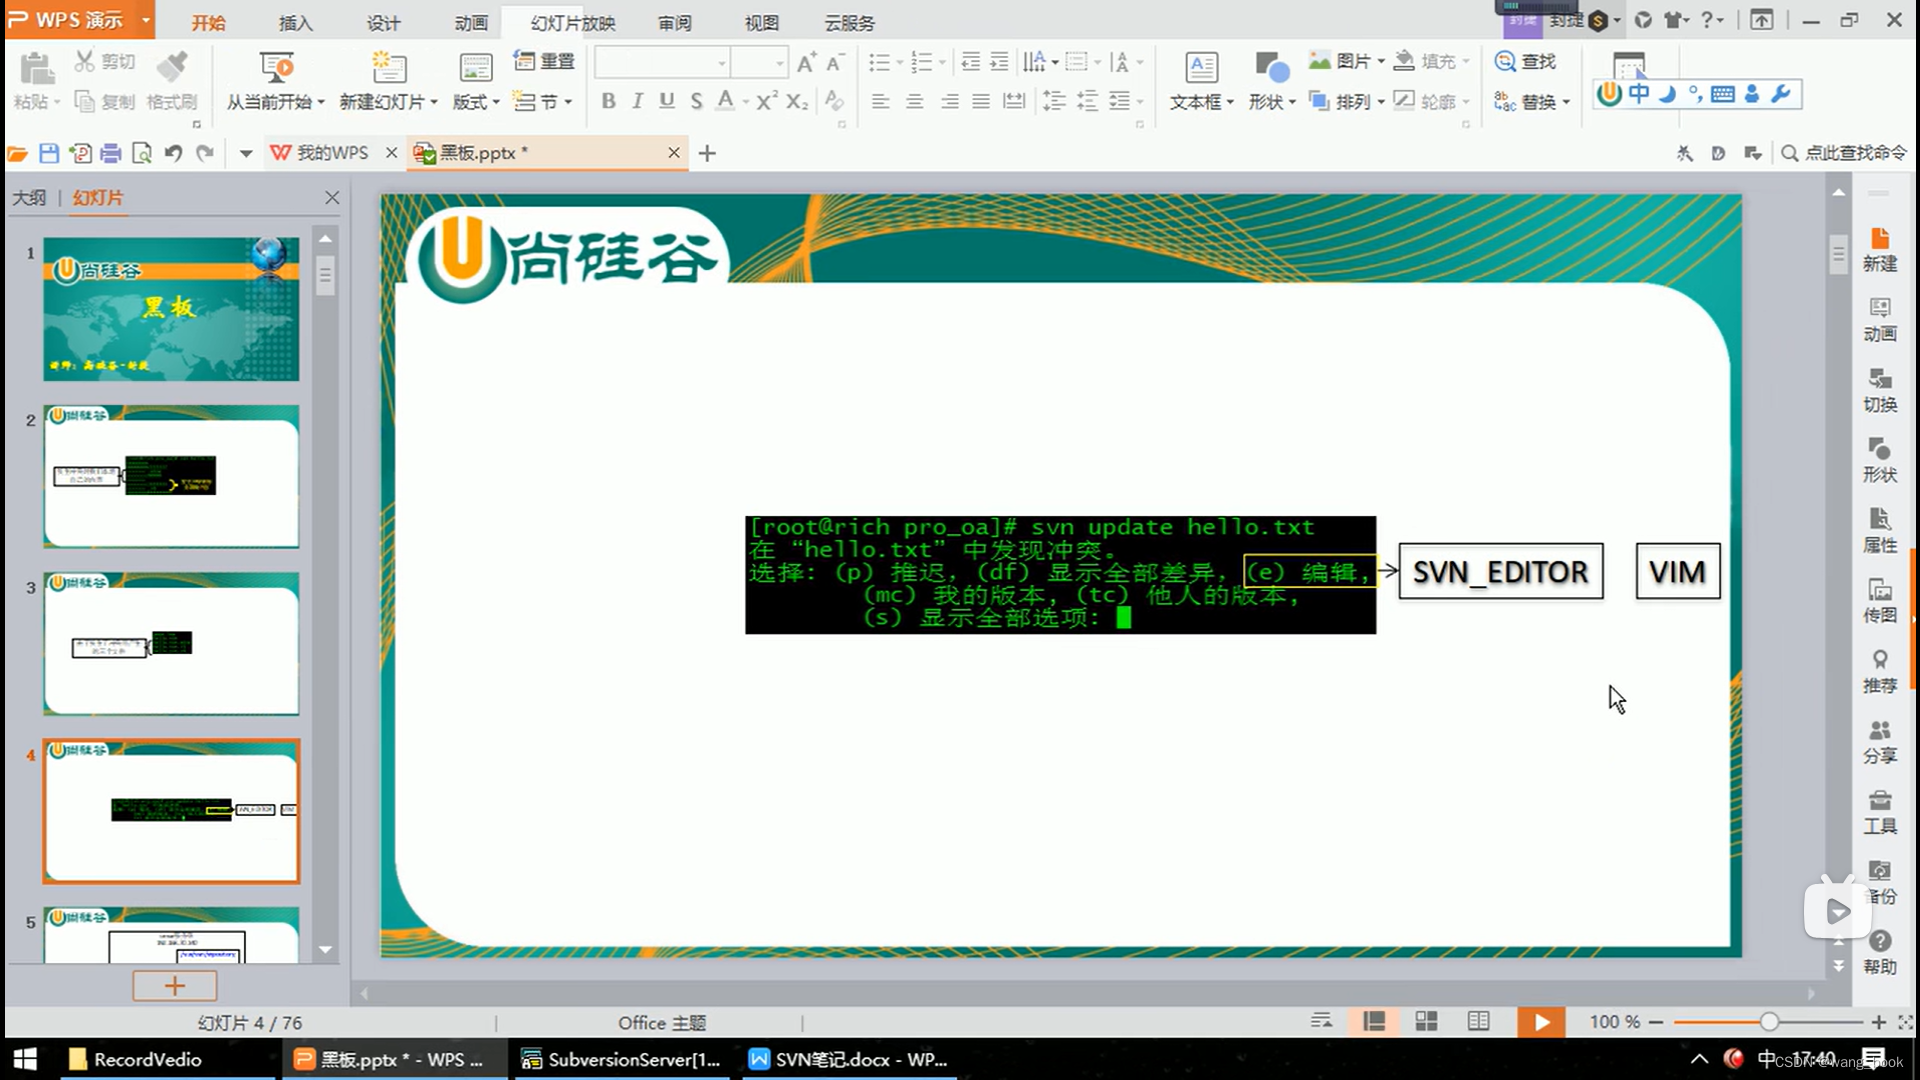The height and width of the screenshot is (1080, 1920).
Task: Open the Design (设计) ribbon tab
Action: pyautogui.click(x=383, y=23)
